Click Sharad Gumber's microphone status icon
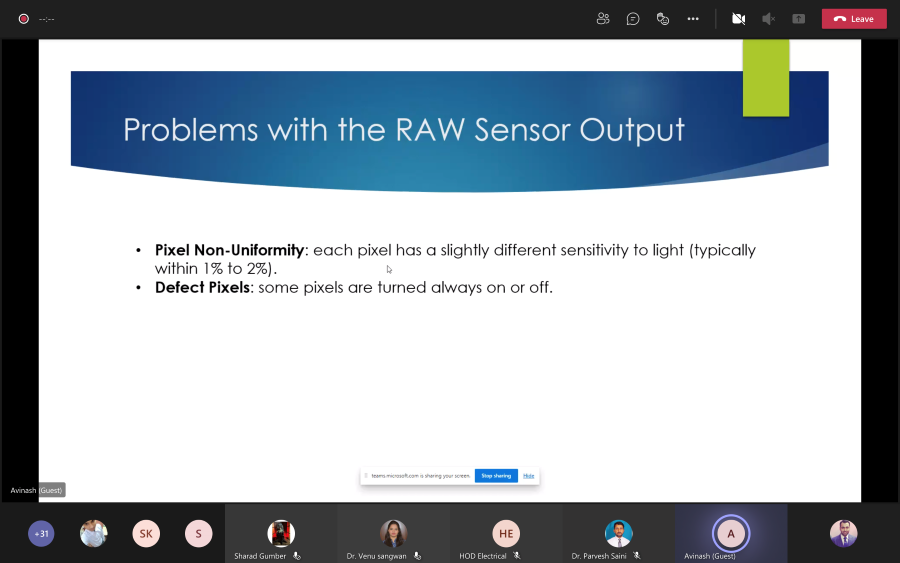This screenshot has width=900, height=563. point(297,556)
